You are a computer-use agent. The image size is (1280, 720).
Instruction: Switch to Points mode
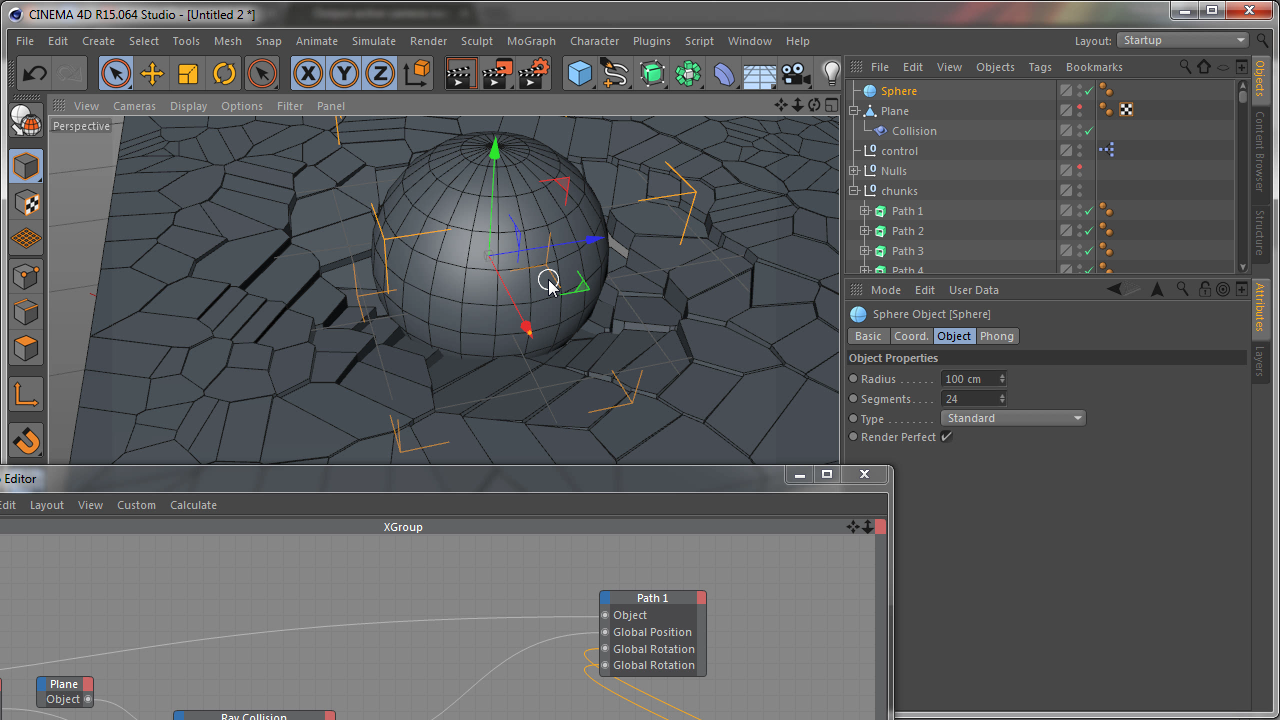pyautogui.click(x=26, y=276)
